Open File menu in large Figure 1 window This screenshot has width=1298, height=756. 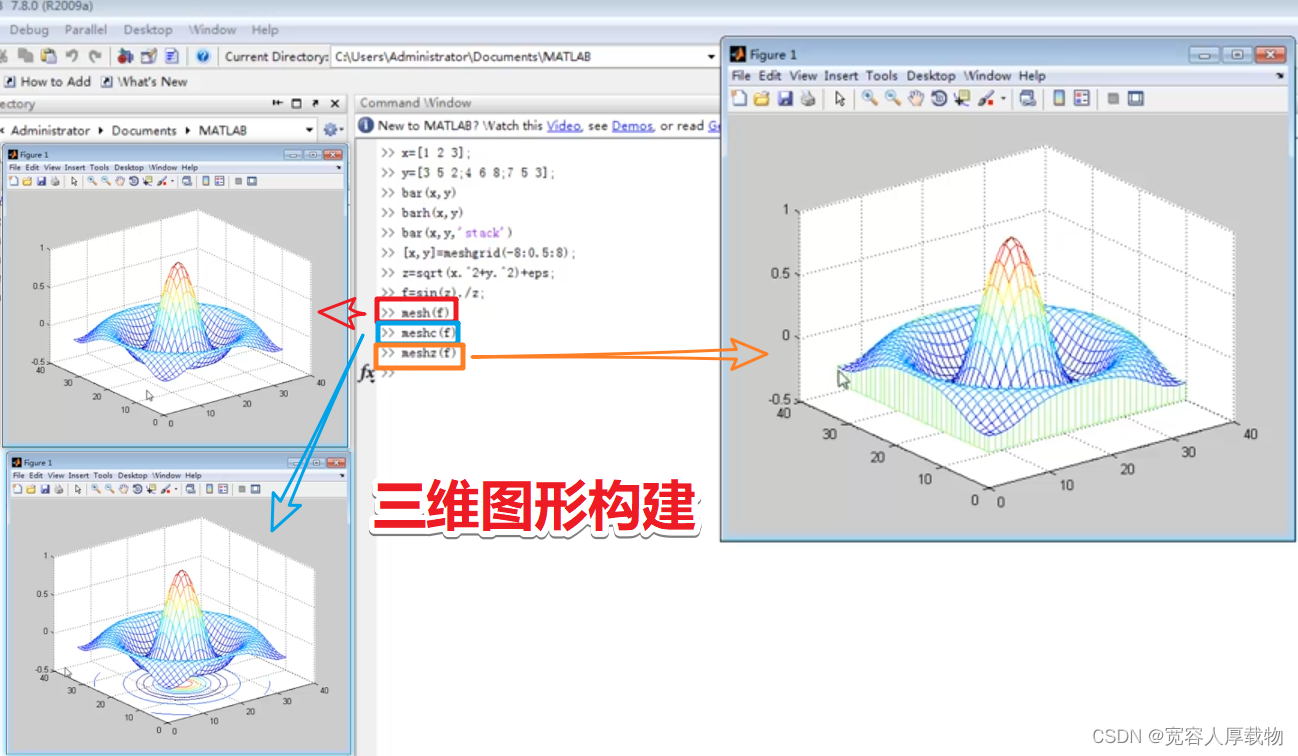pyautogui.click(x=741, y=75)
